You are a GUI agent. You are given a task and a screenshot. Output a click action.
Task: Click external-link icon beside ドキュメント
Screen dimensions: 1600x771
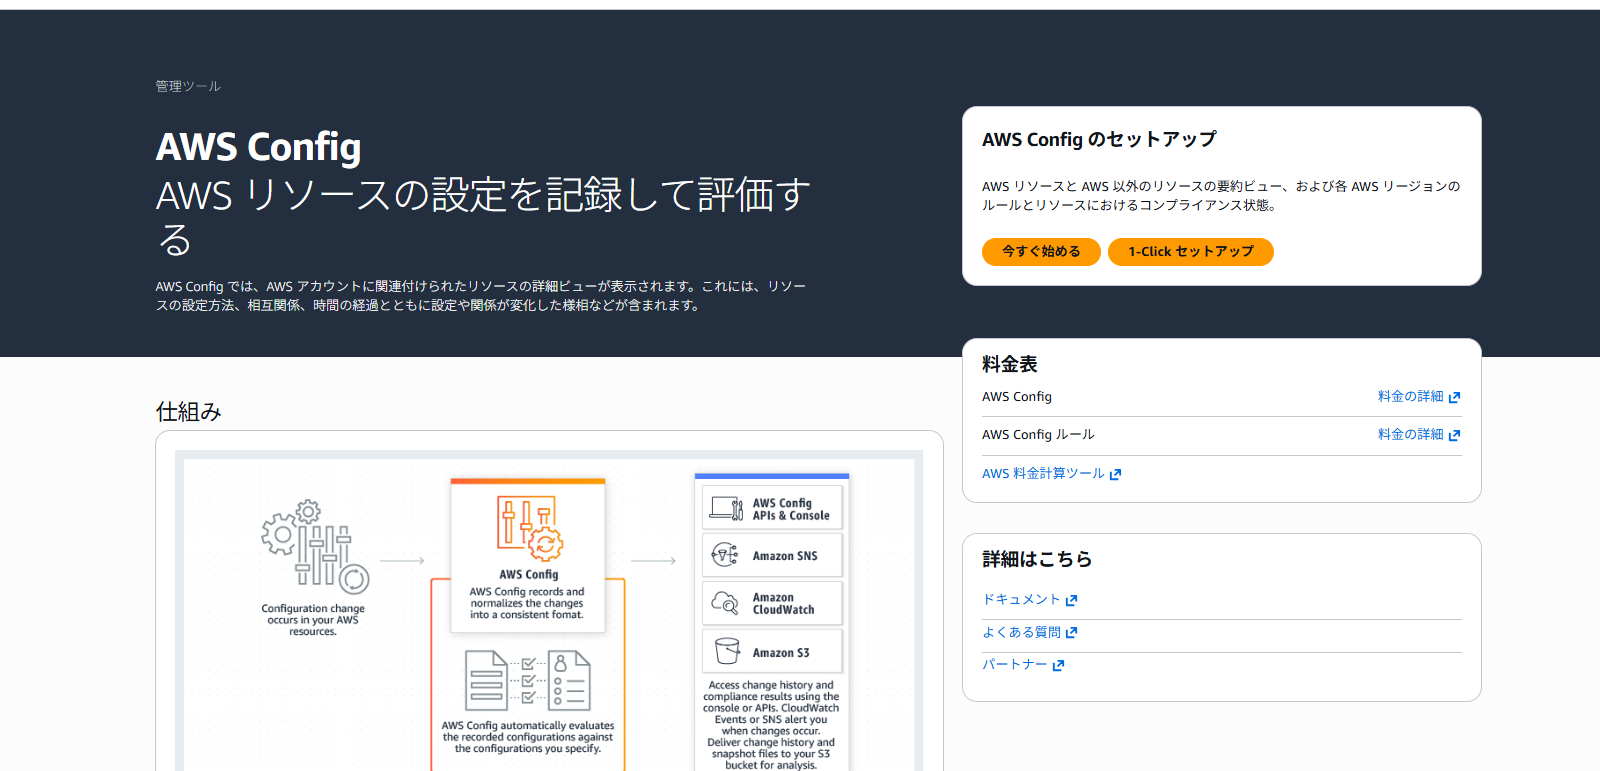click(1071, 600)
